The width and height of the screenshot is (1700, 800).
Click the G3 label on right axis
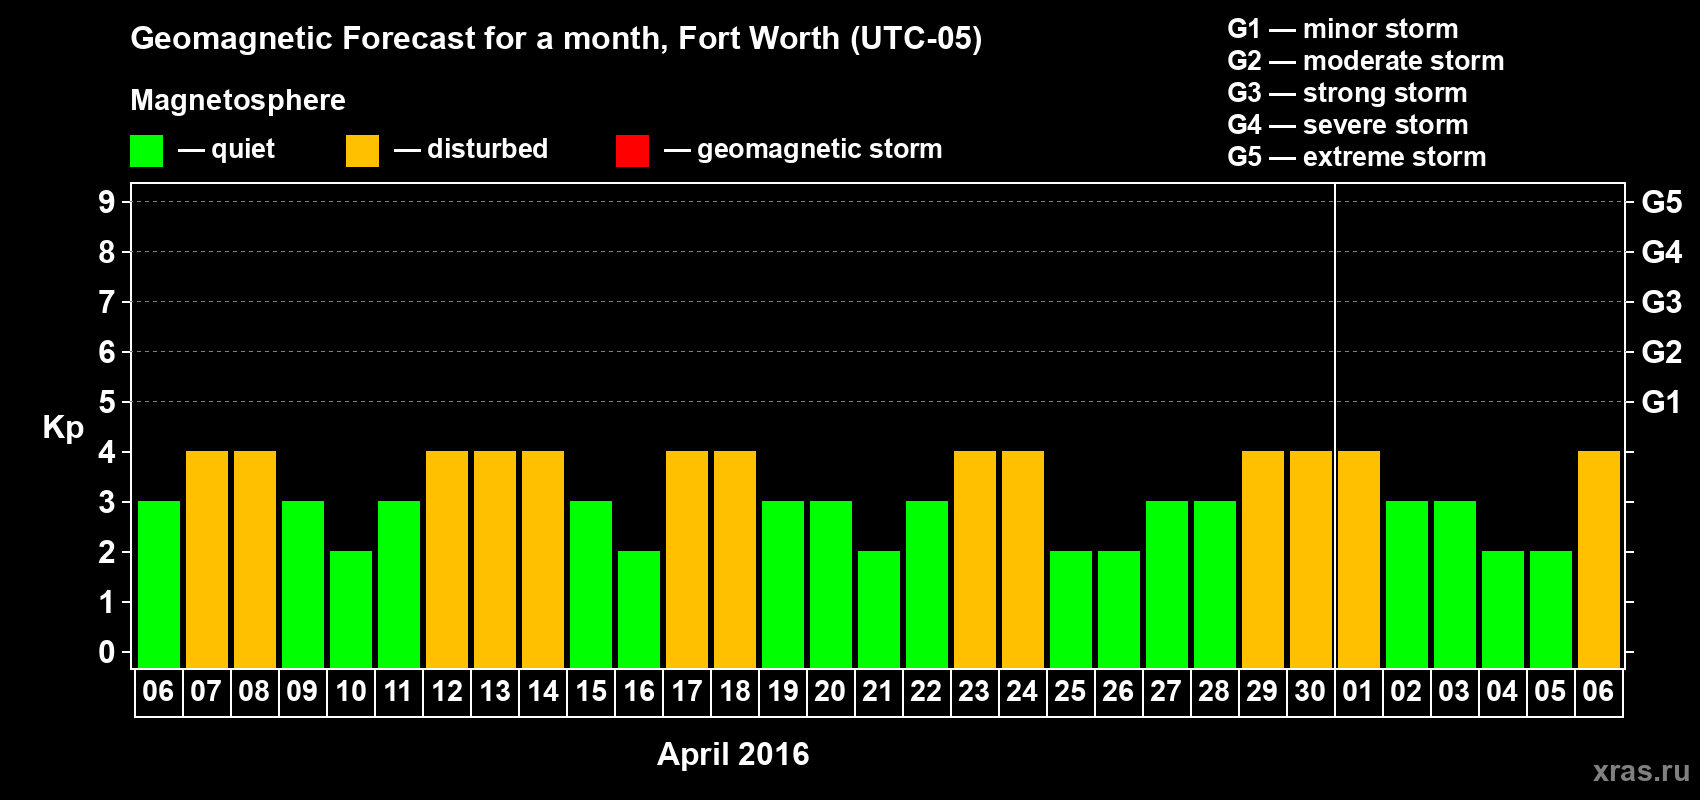coord(1661,302)
